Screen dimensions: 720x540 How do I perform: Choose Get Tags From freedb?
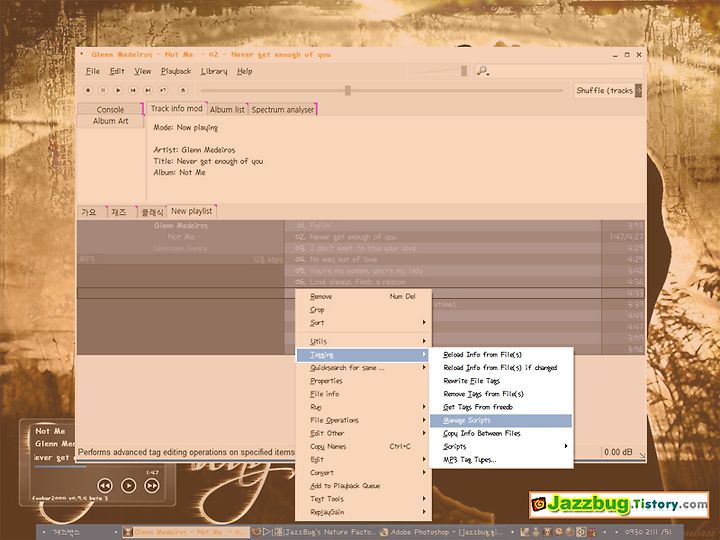coord(501,407)
